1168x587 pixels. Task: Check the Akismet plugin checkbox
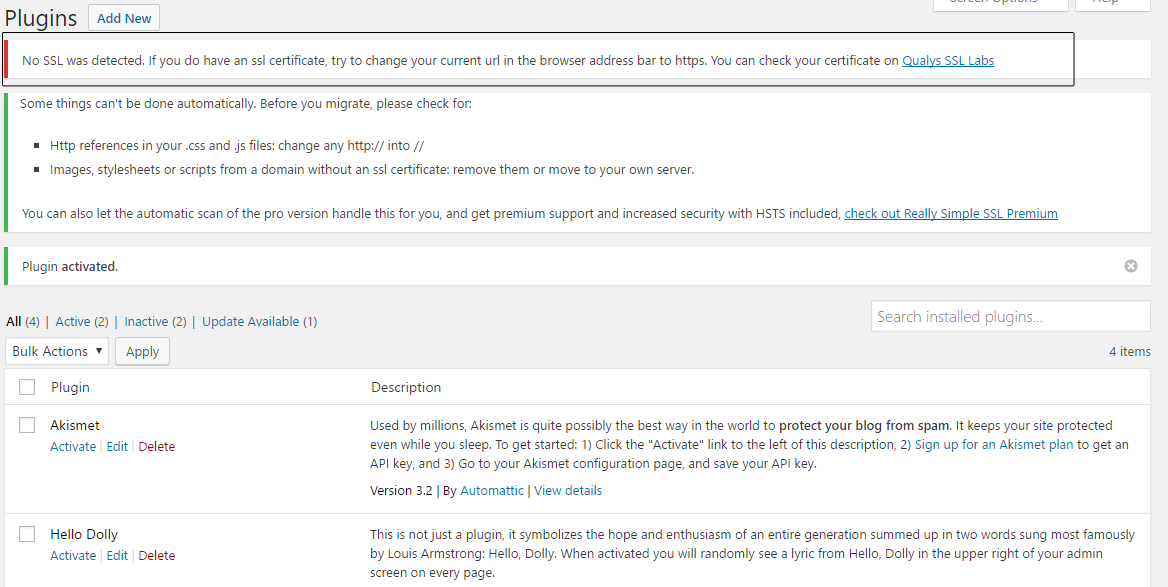point(27,425)
